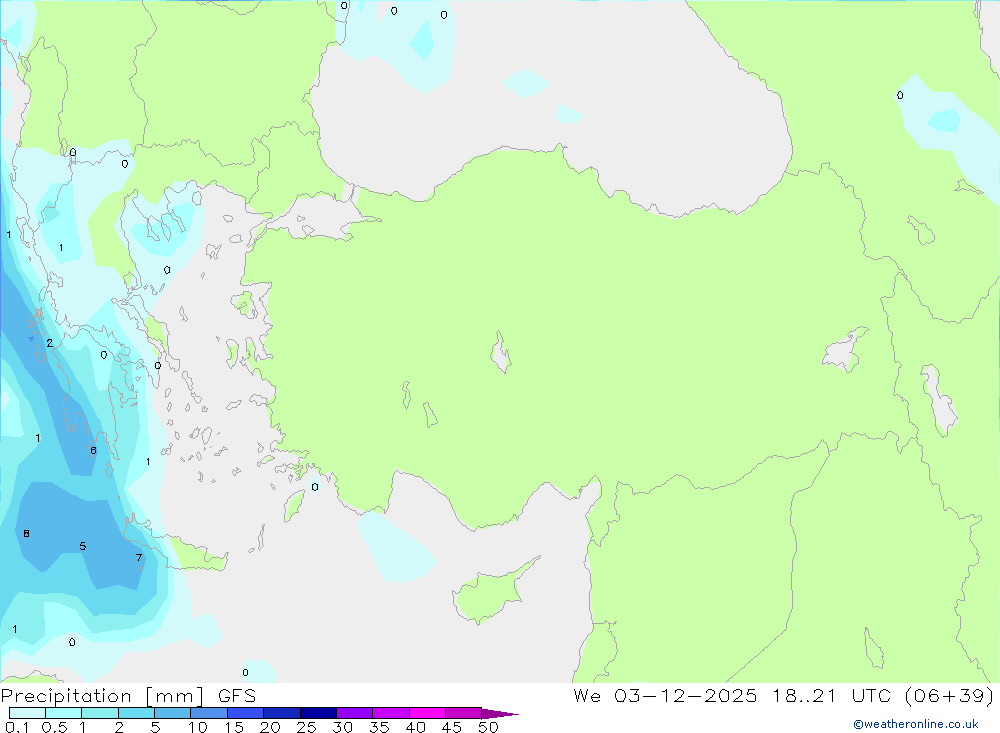The height and width of the screenshot is (733, 1000).
Task: Pick the 0.1–0.5 mm palest cyan legend swatch
Action: click(27, 713)
